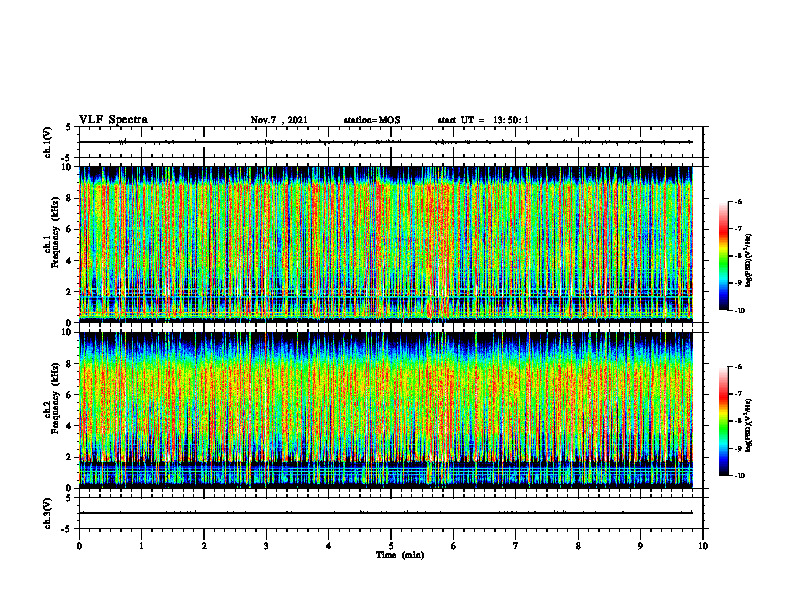Image resolution: width=792 pixels, height=612 pixels.
Task: Click time axis tick label "2"
Action: pyautogui.click(x=204, y=546)
